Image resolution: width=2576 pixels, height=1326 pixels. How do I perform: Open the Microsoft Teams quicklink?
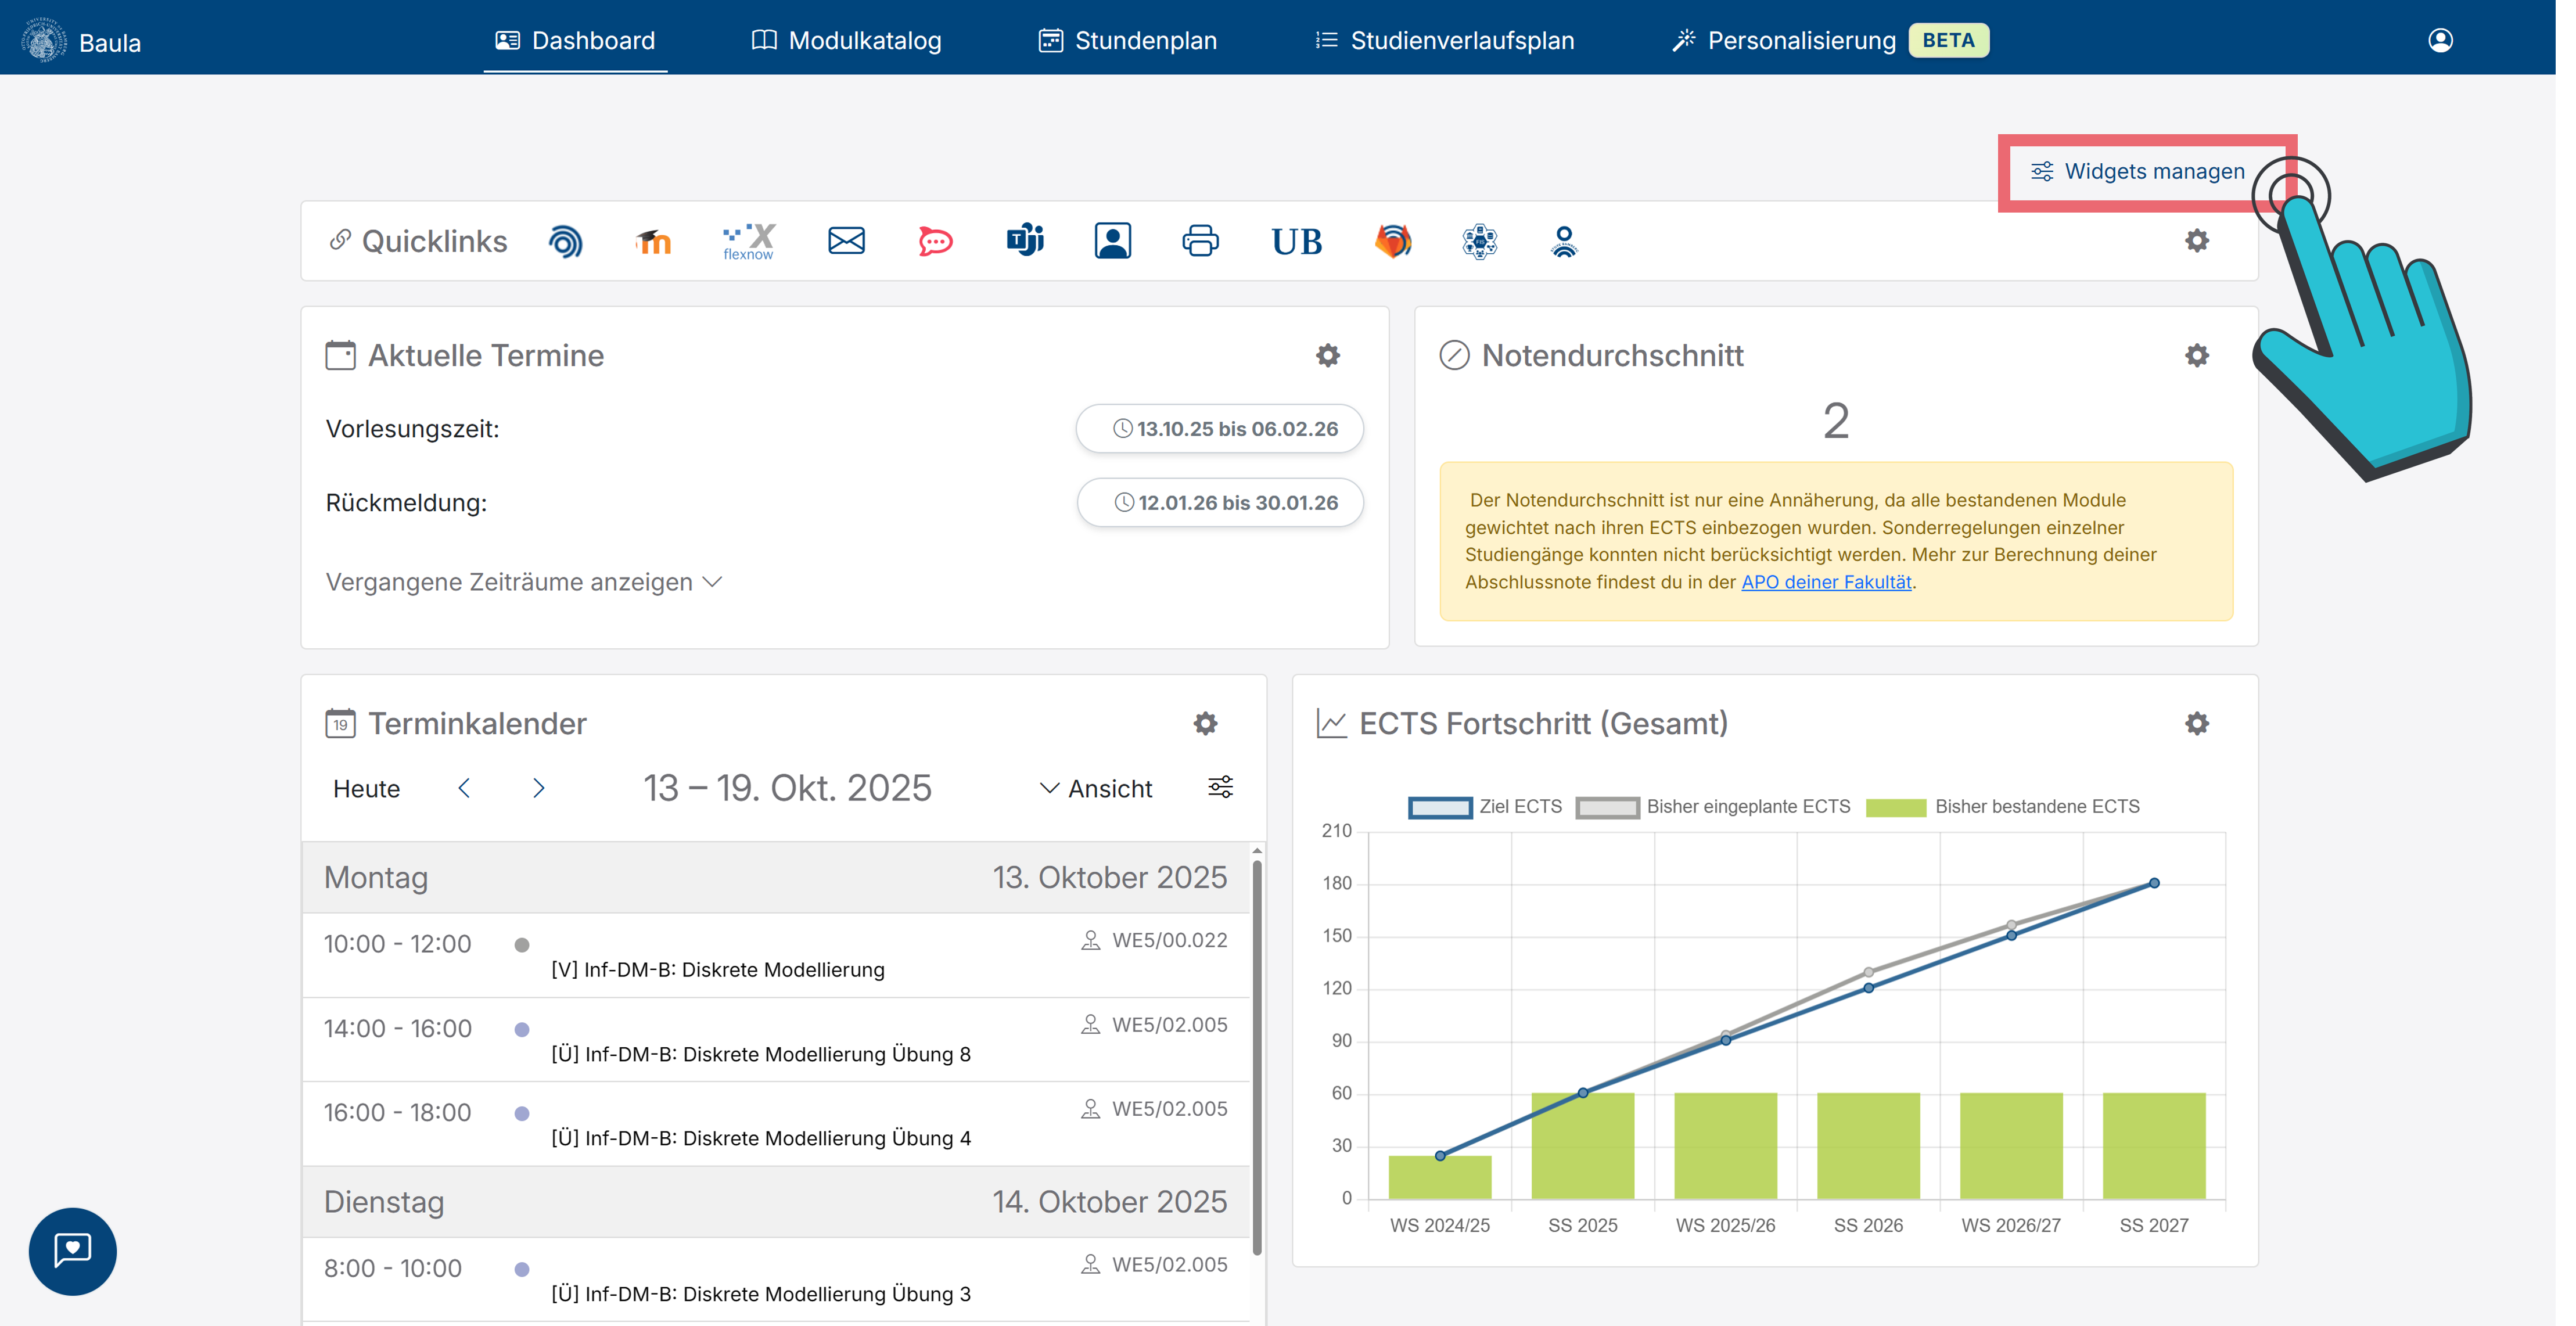click(x=1025, y=241)
